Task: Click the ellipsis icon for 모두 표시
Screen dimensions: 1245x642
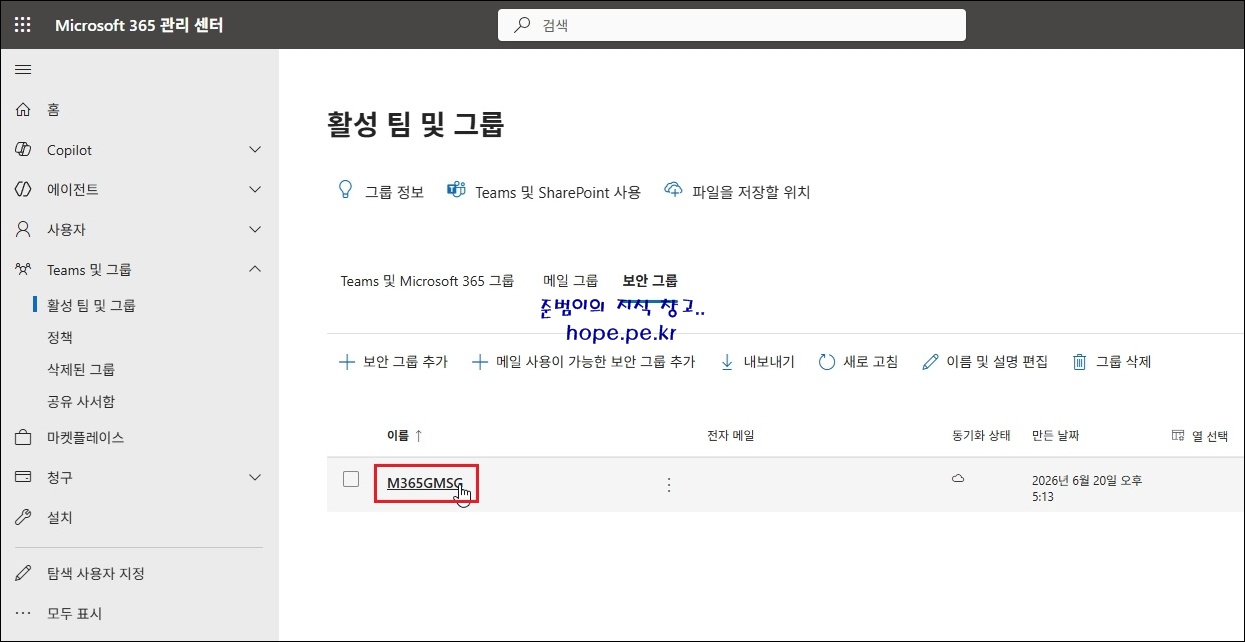Action: [23, 613]
